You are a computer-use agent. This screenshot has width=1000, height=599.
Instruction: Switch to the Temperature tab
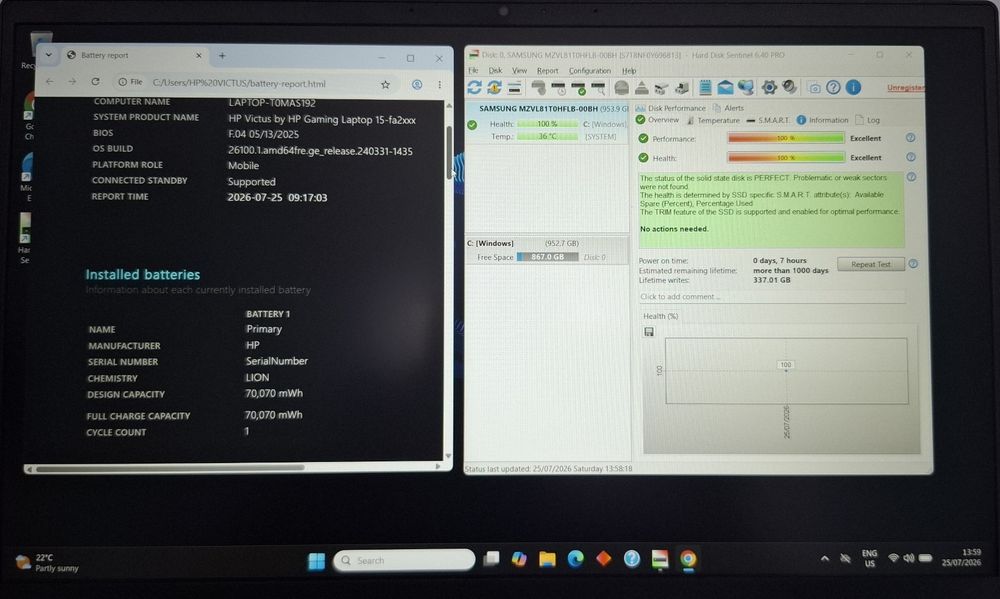pyautogui.click(x=713, y=120)
